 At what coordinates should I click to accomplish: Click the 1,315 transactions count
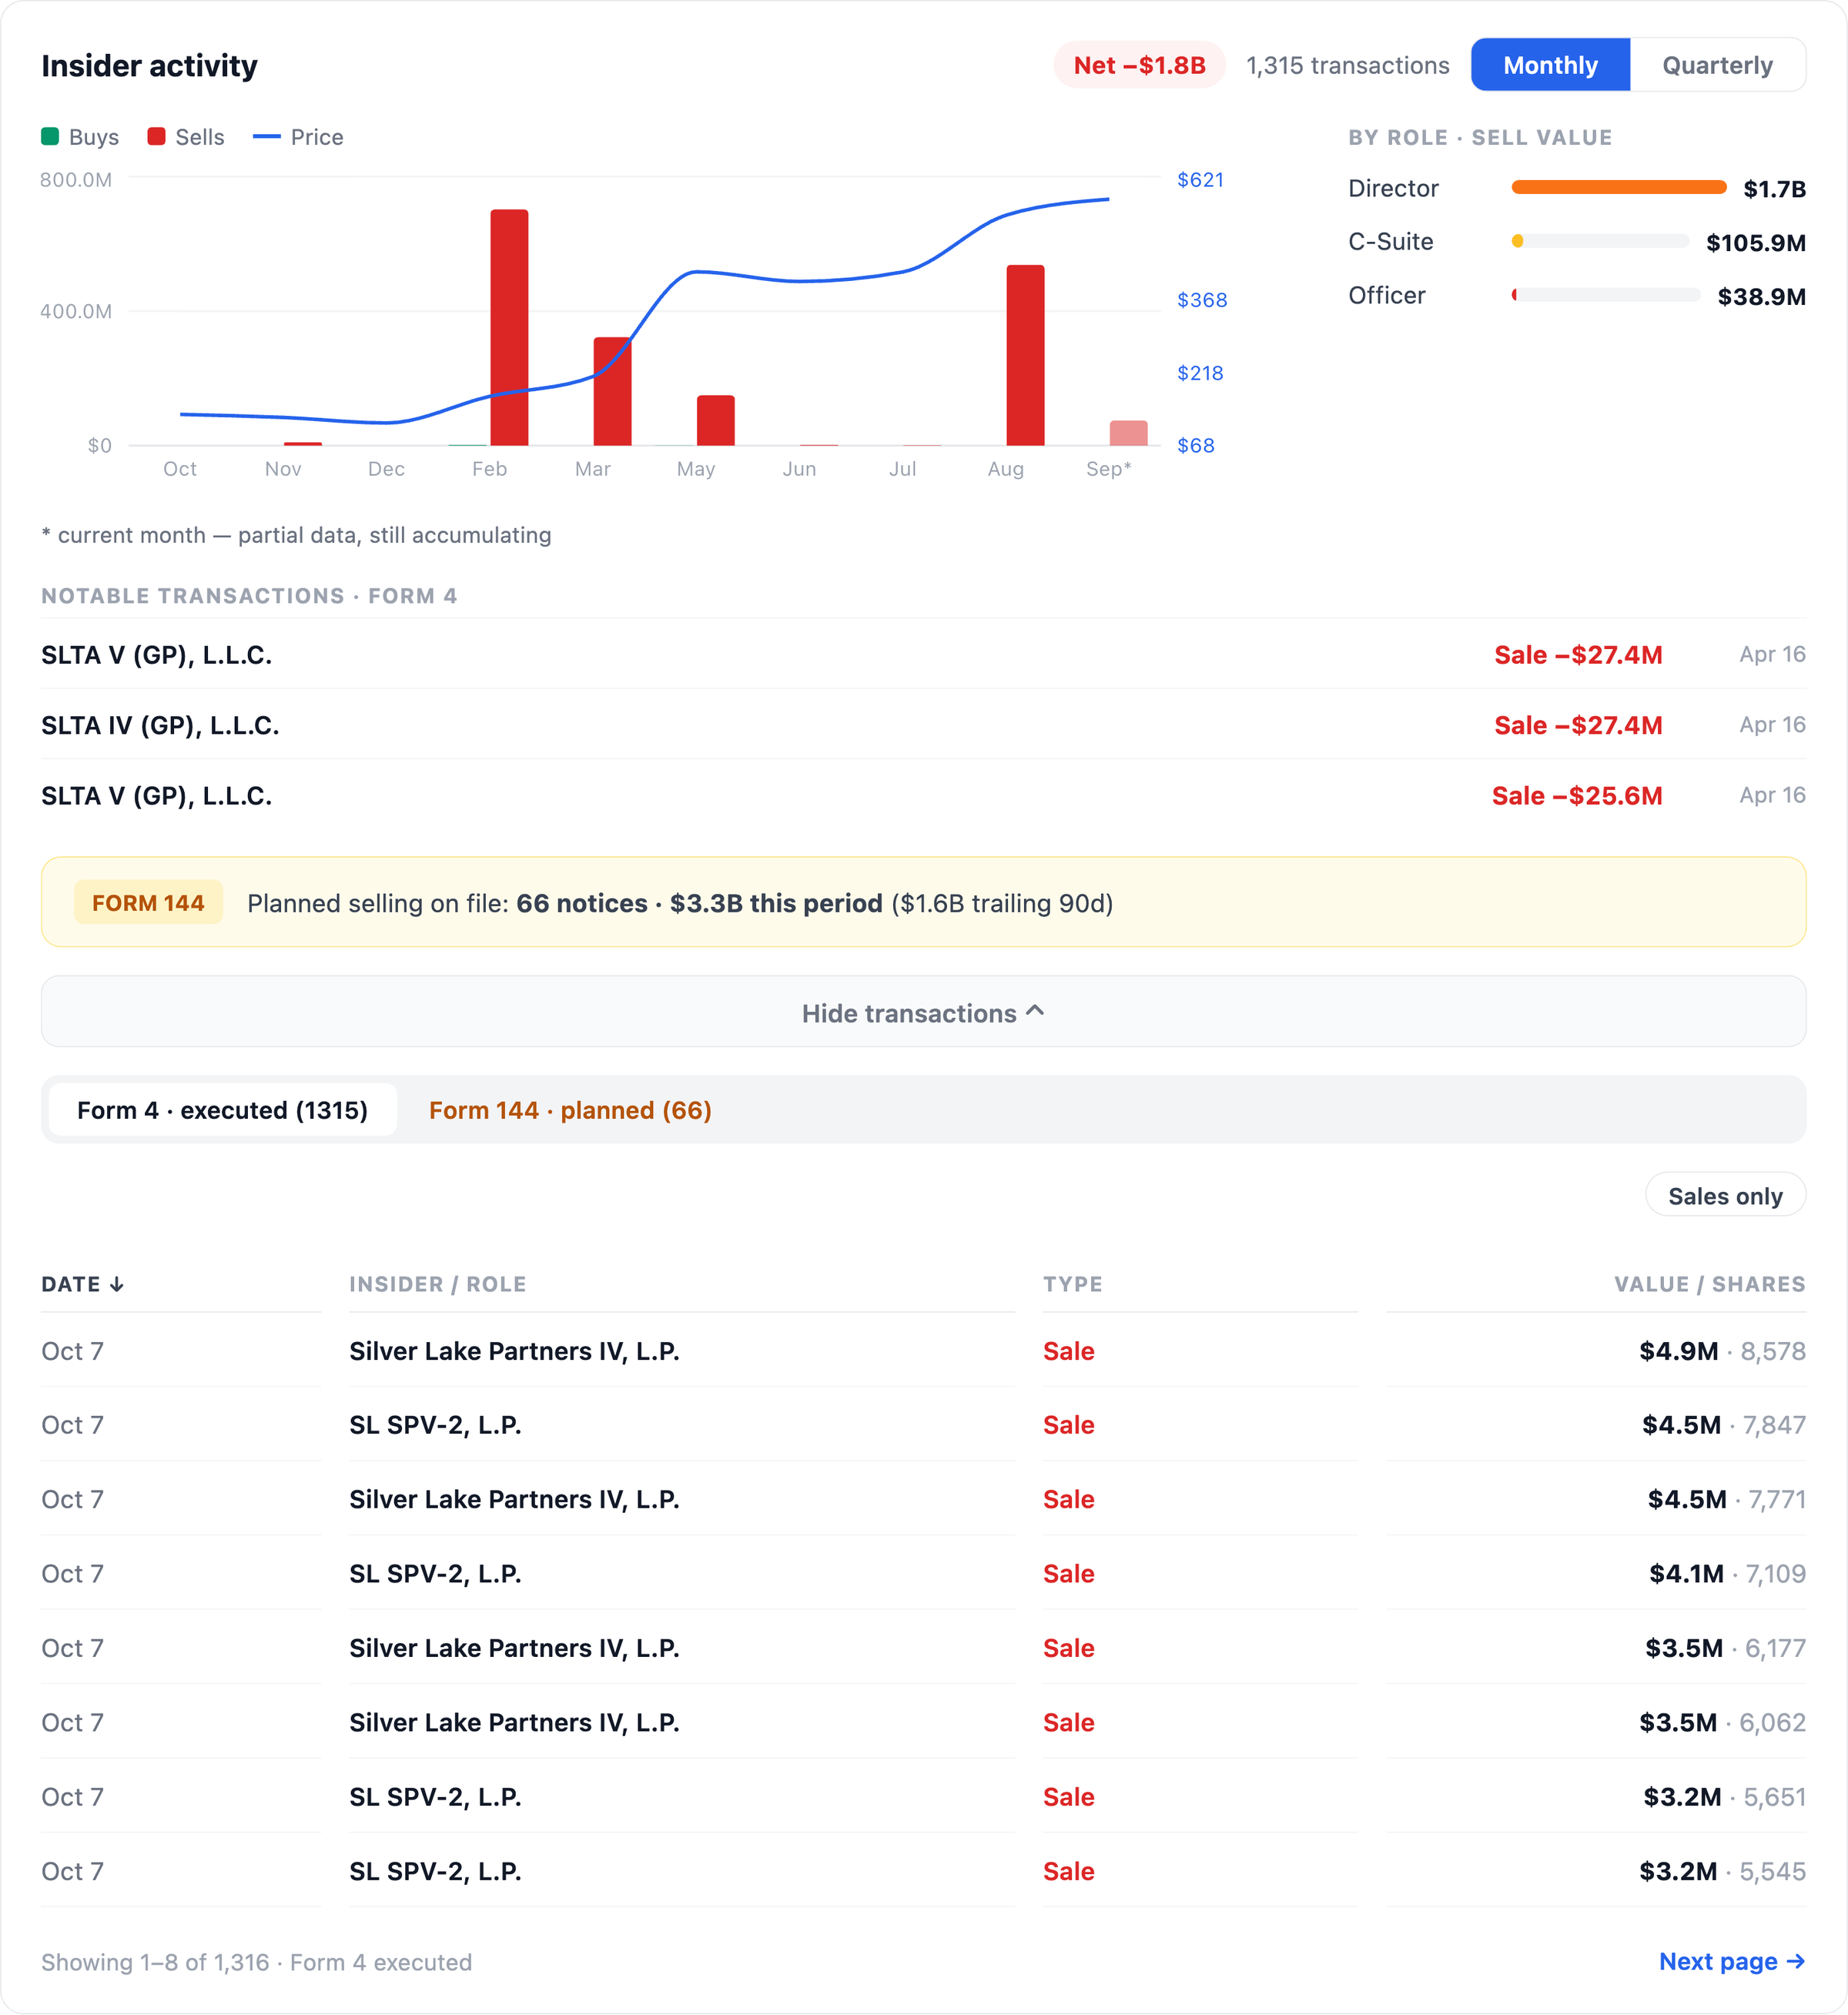pyautogui.click(x=1347, y=65)
